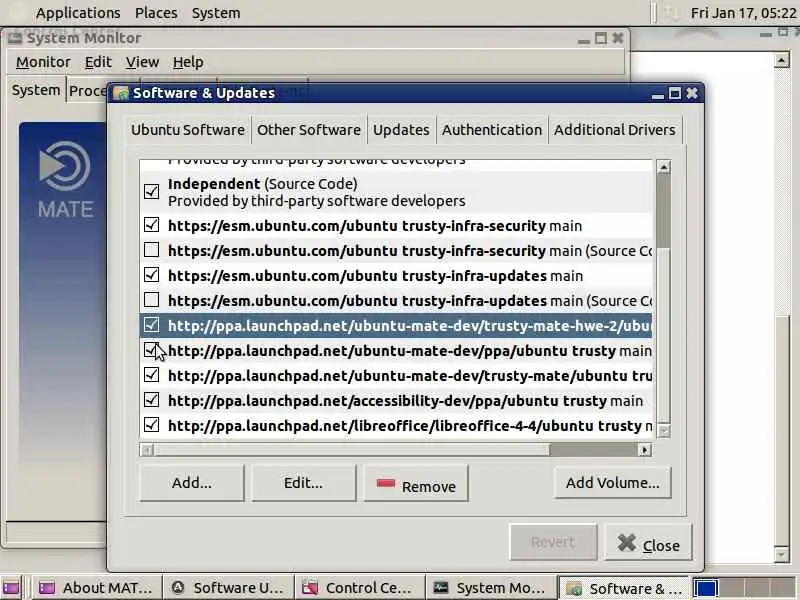
Task: Click the MATE logo in System Monitor
Action: point(65,180)
